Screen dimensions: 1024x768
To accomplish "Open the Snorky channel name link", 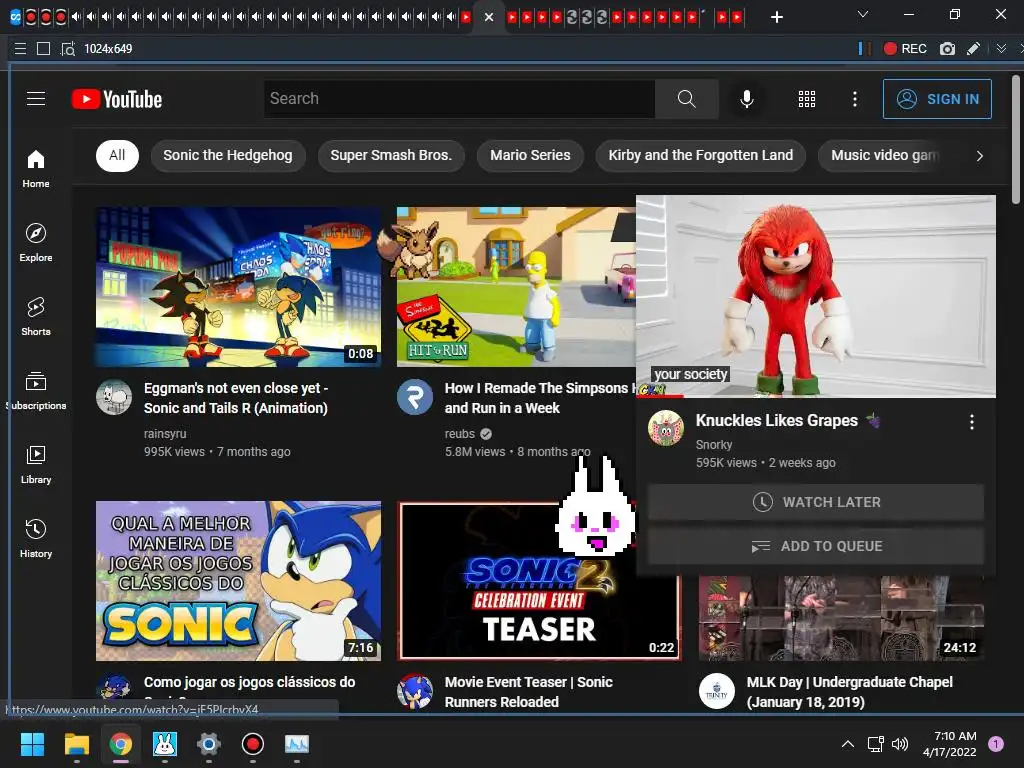I will [x=714, y=445].
